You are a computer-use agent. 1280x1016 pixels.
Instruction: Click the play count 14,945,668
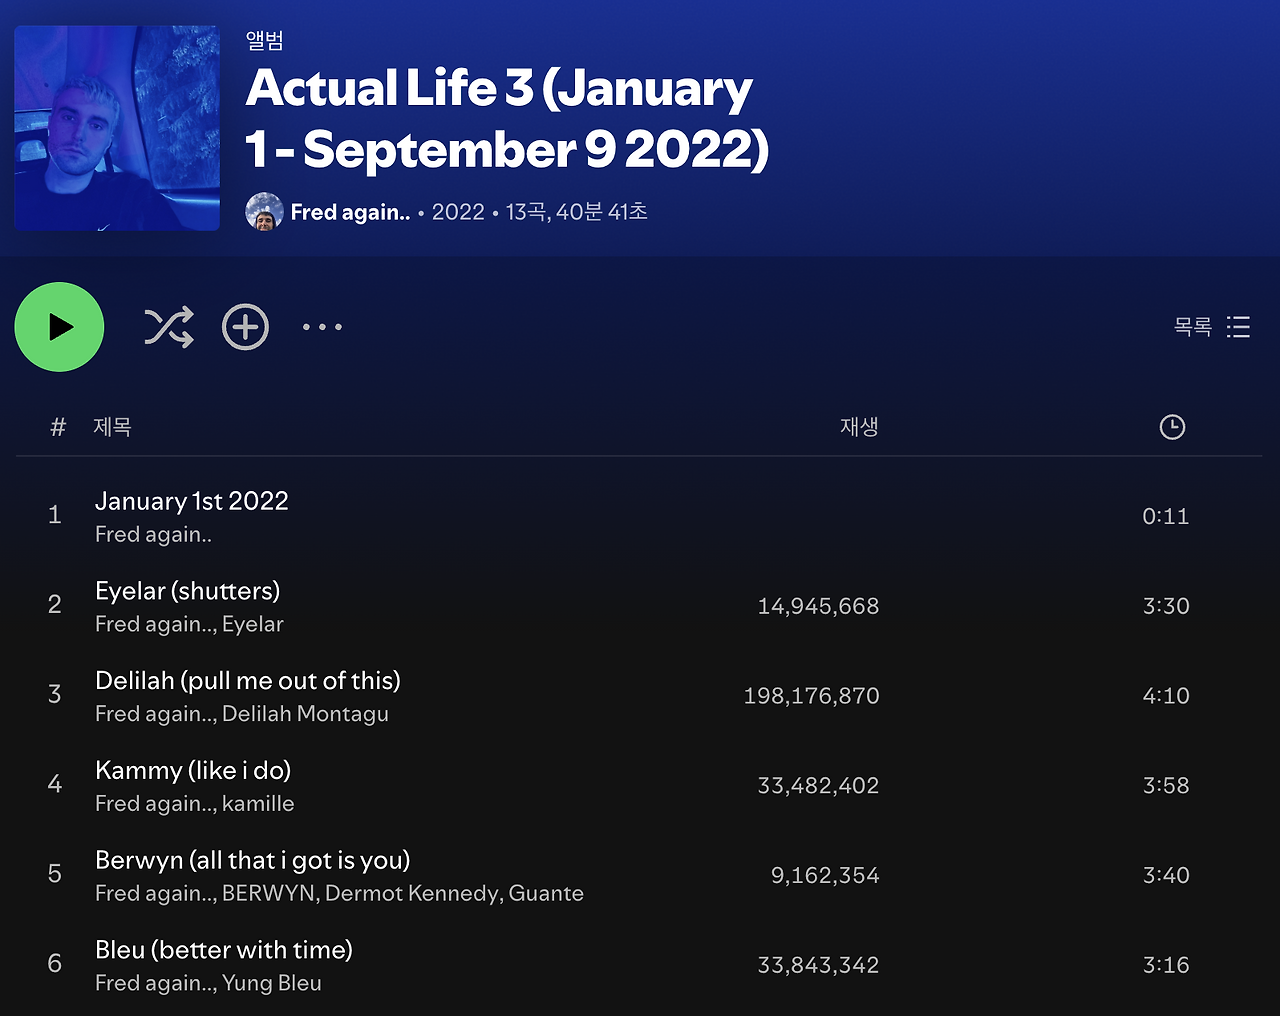818,606
